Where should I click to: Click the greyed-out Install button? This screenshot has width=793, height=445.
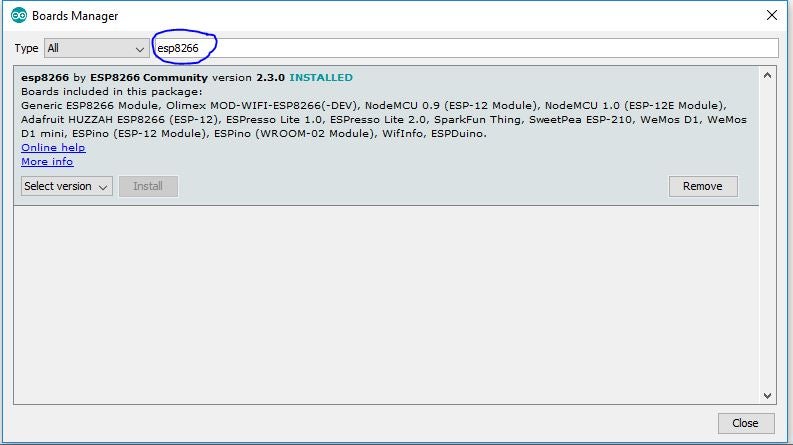coord(148,186)
